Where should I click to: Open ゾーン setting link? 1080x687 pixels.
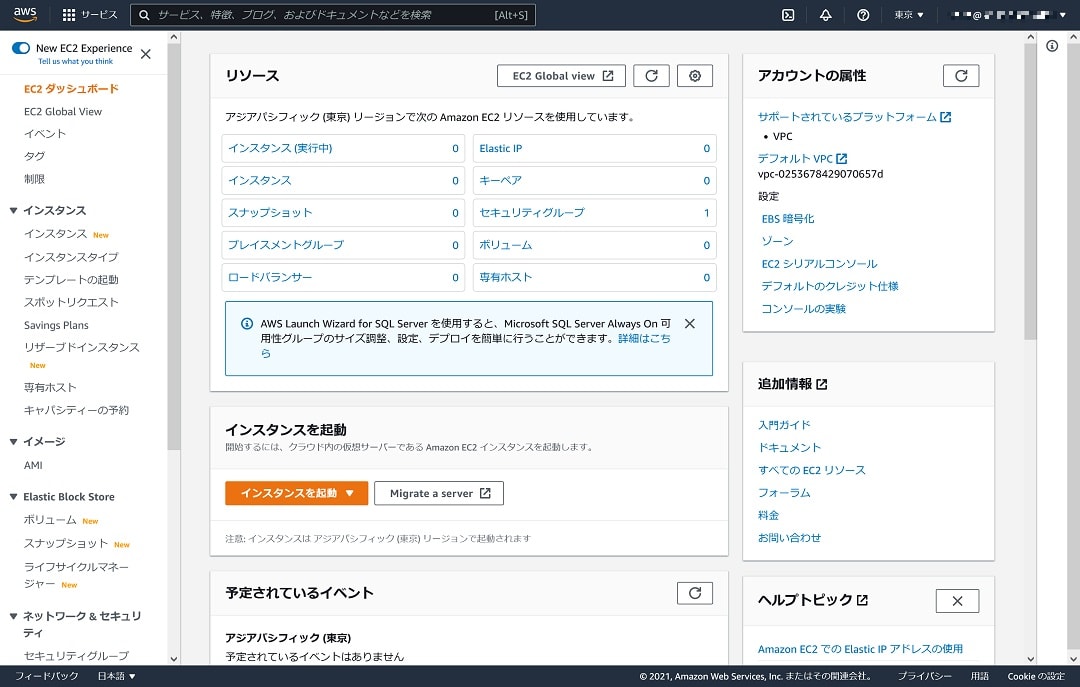pyautogui.click(x=778, y=241)
